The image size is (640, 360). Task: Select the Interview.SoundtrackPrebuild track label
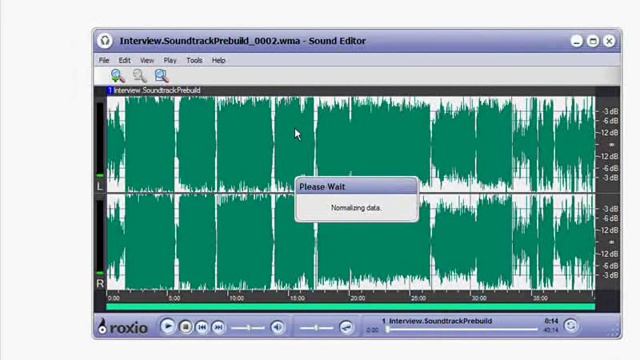tap(157, 90)
